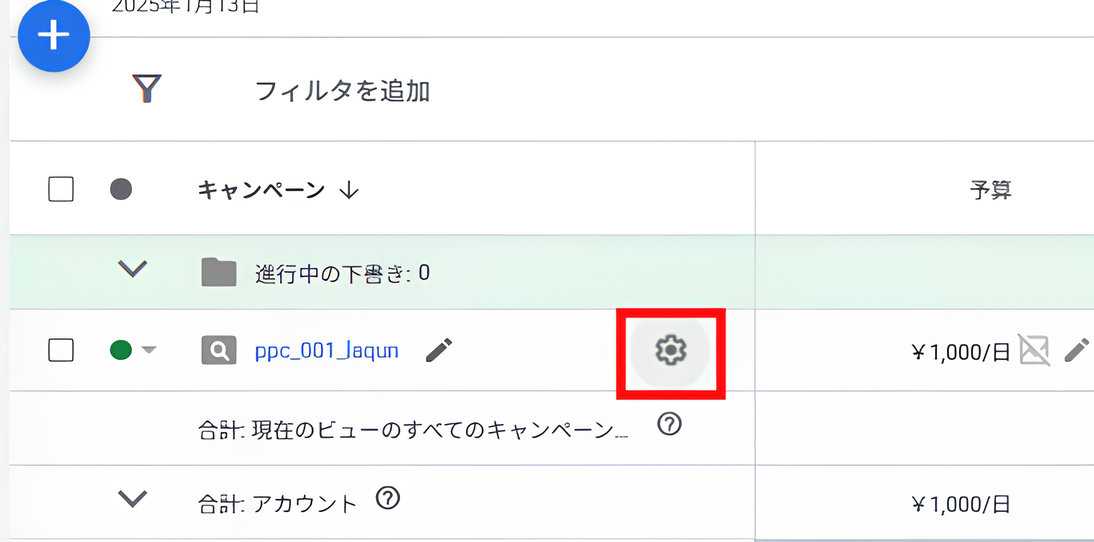Collapse the 進行中の下書き drafts row

pyautogui.click(x=133, y=270)
